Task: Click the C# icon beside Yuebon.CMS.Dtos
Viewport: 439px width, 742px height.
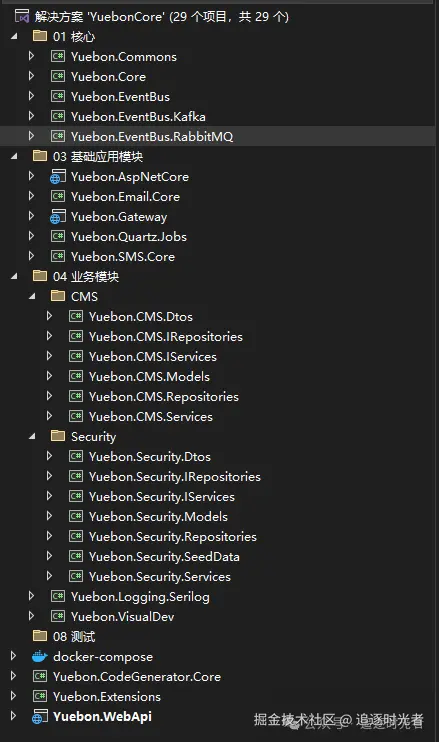Action: tap(76, 316)
